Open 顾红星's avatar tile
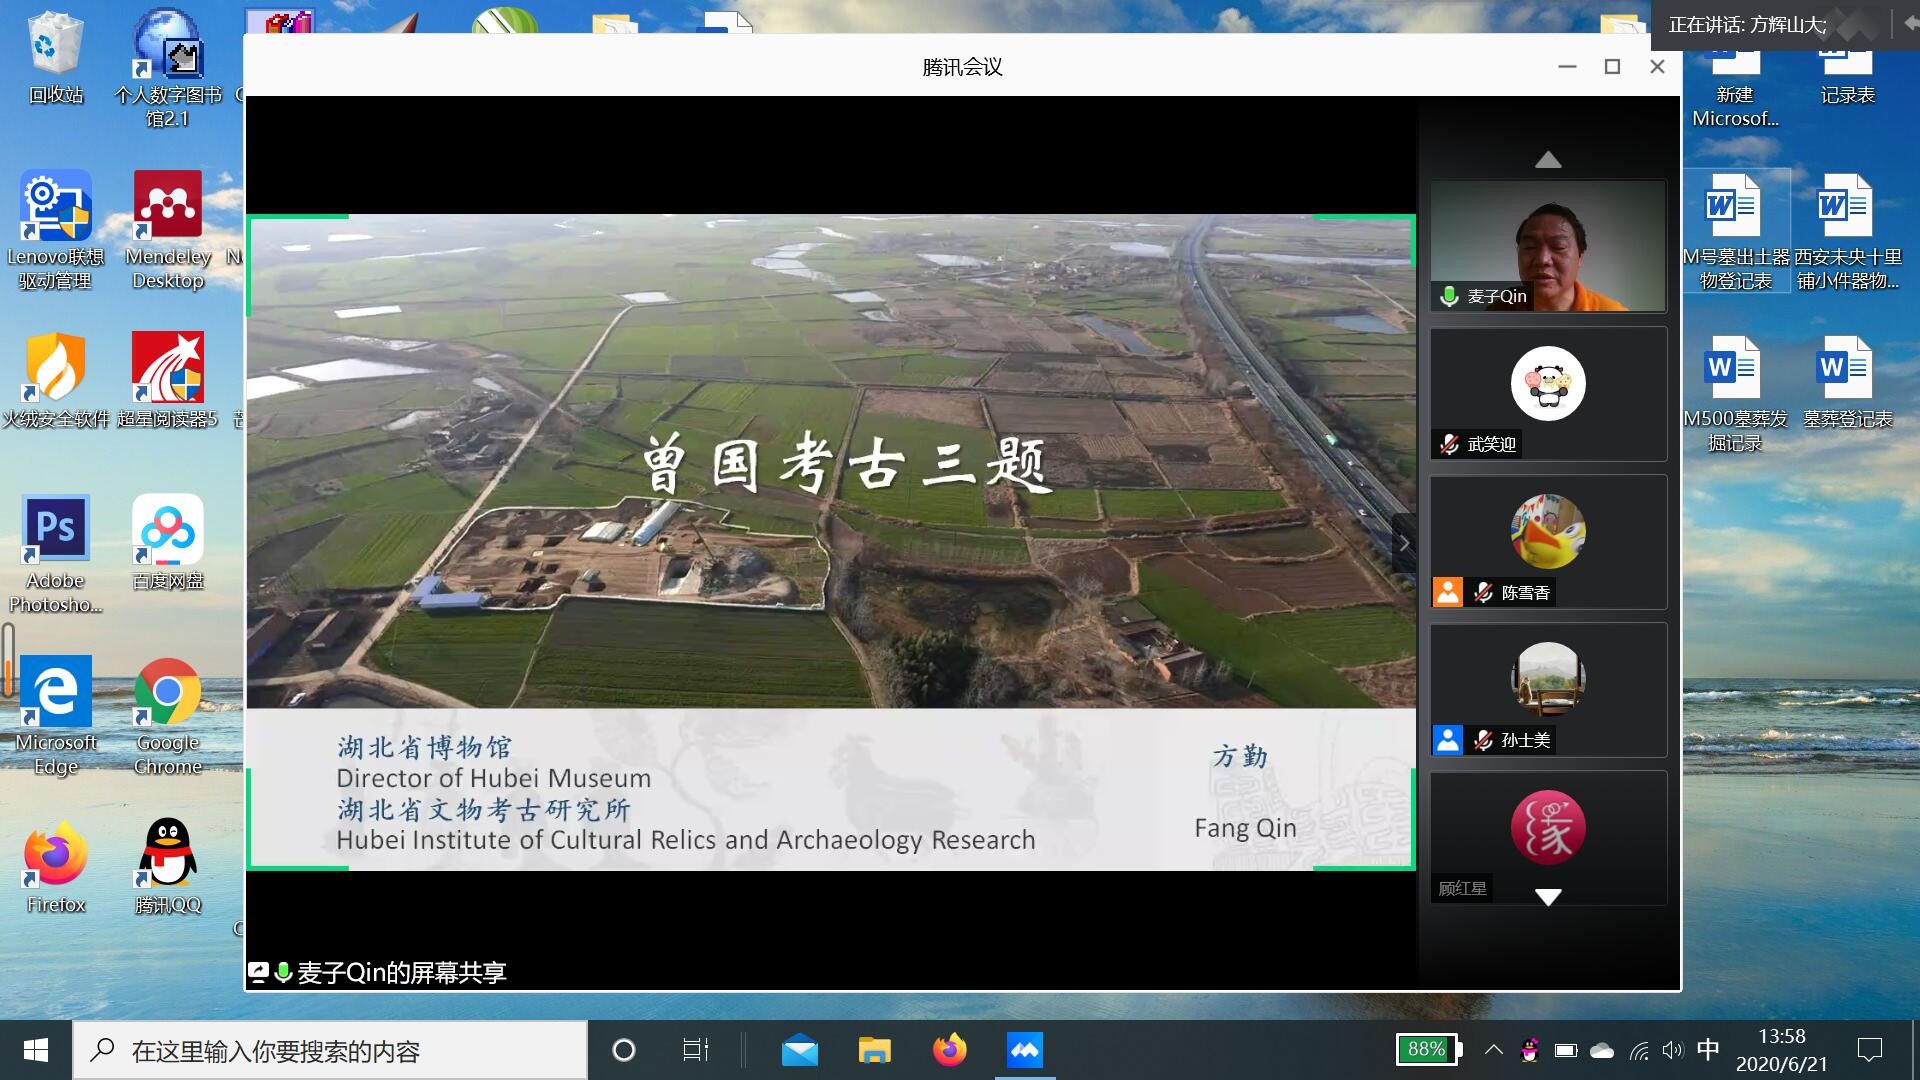This screenshot has height=1080, width=1920. point(1547,828)
